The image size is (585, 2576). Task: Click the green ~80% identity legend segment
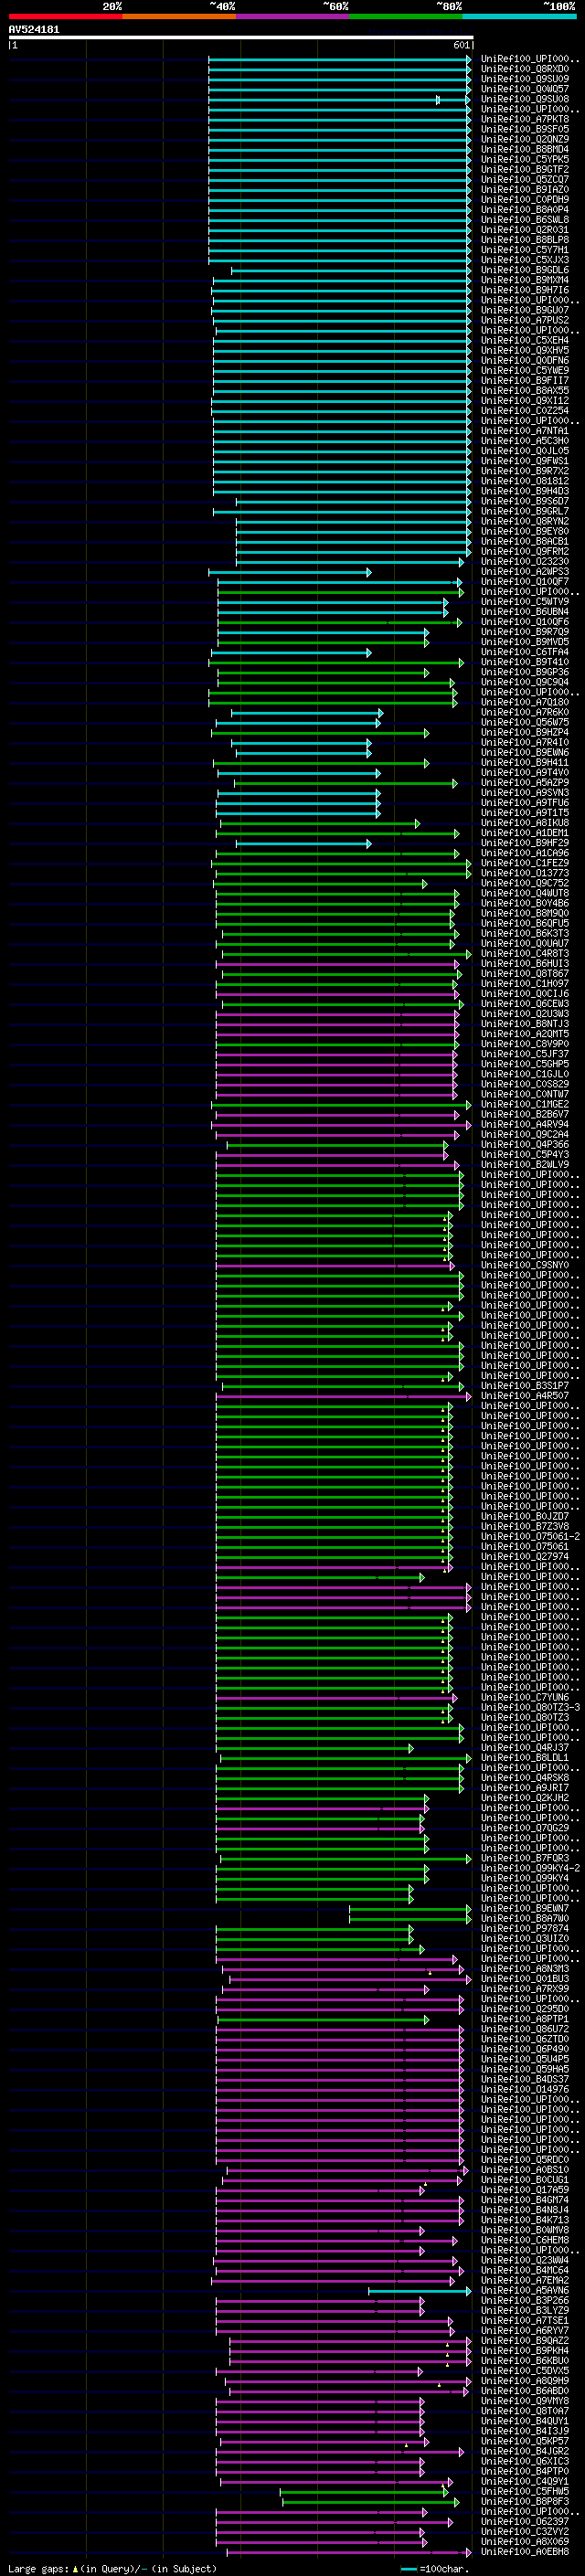click(x=406, y=16)
